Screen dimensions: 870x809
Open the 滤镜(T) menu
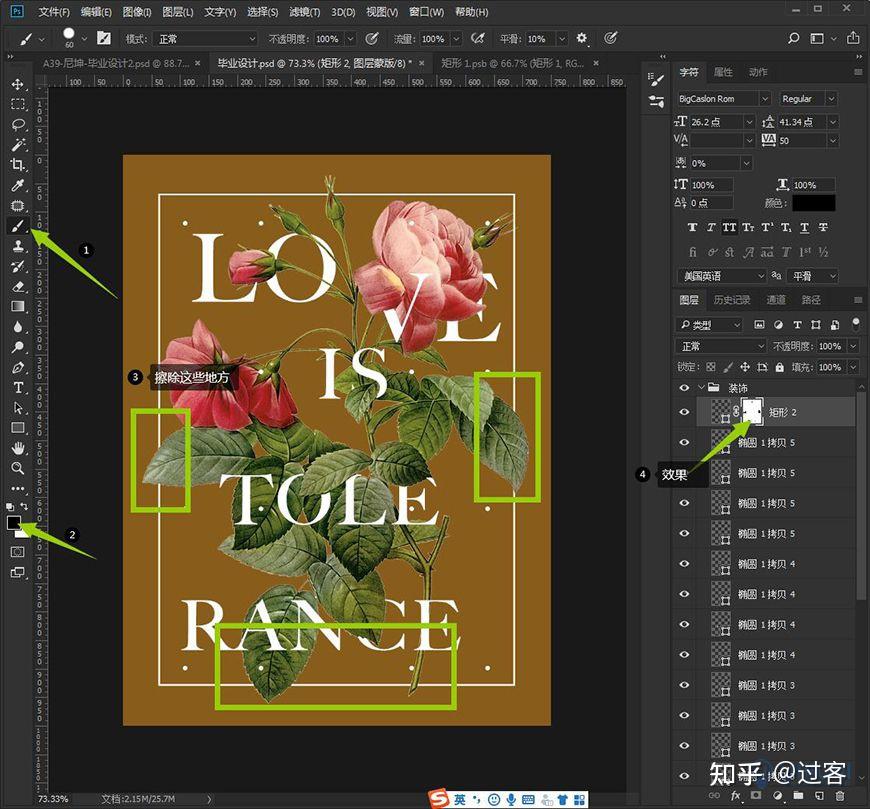coord(305,12)
